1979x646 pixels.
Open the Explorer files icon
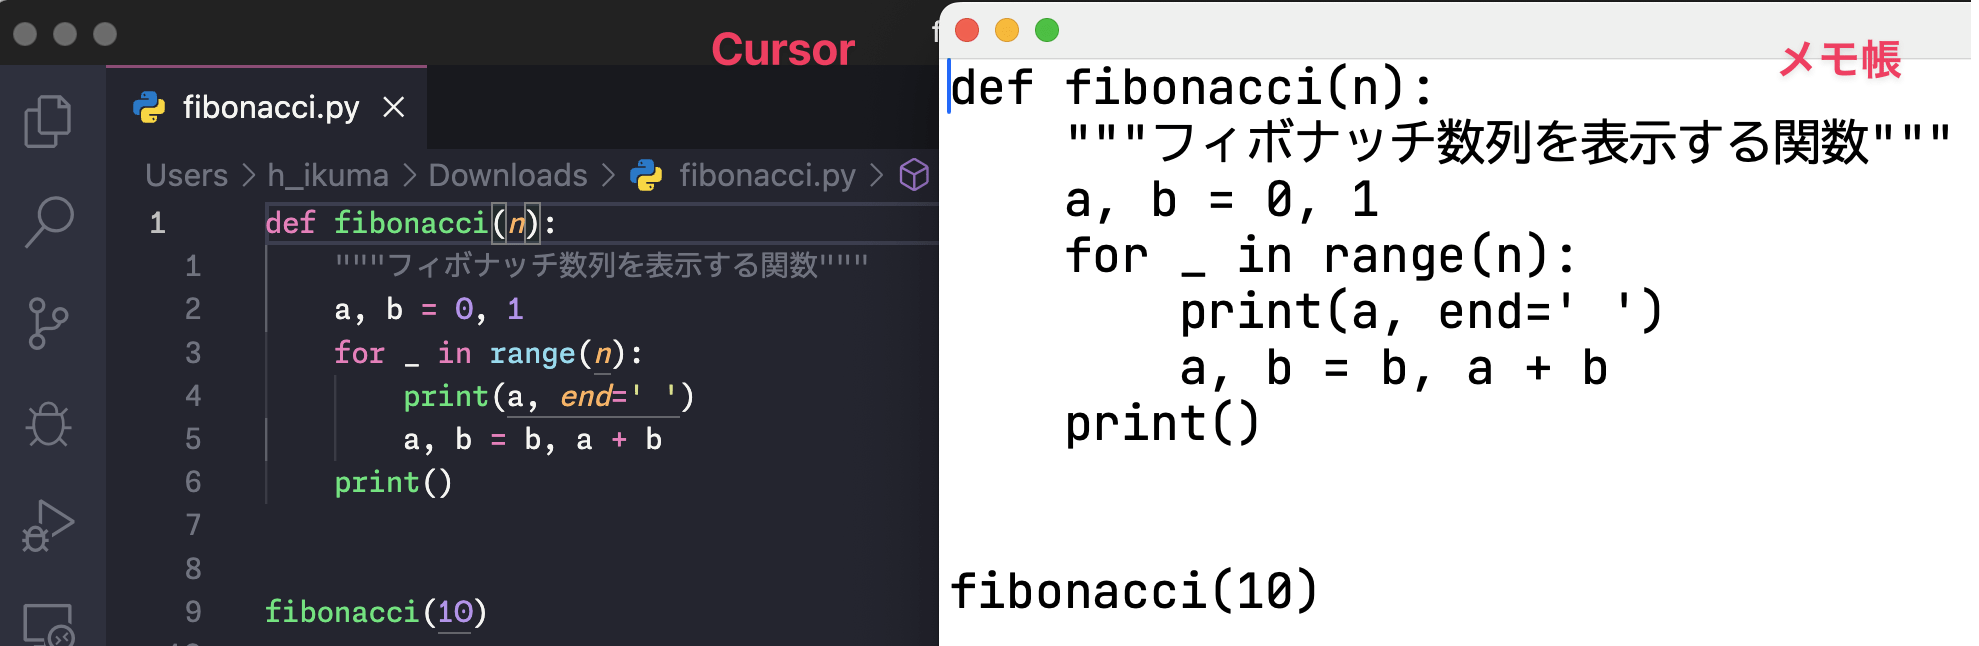(48, 121)
